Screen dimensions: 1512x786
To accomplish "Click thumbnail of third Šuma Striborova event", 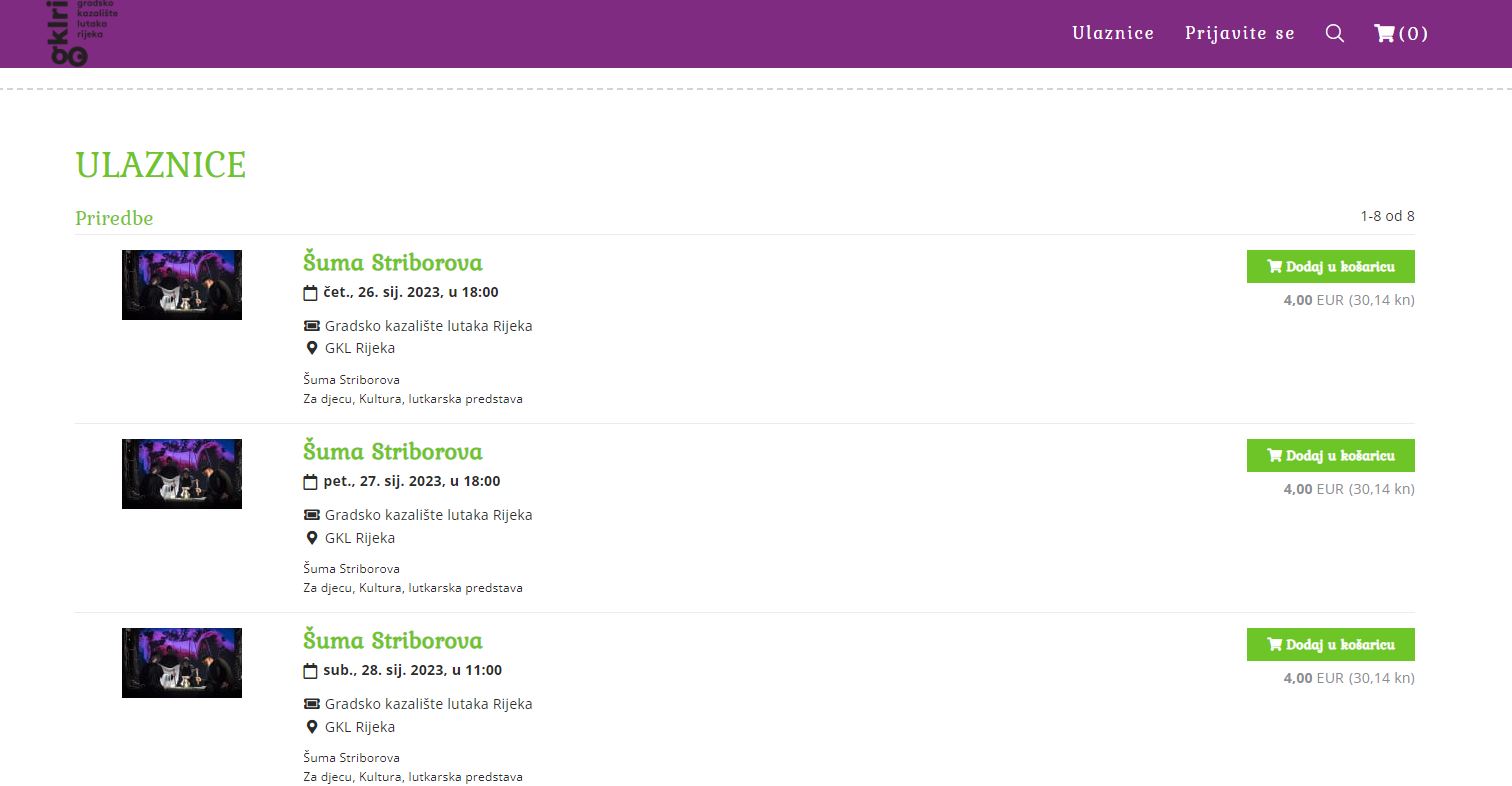I will [x=182, y=663].
